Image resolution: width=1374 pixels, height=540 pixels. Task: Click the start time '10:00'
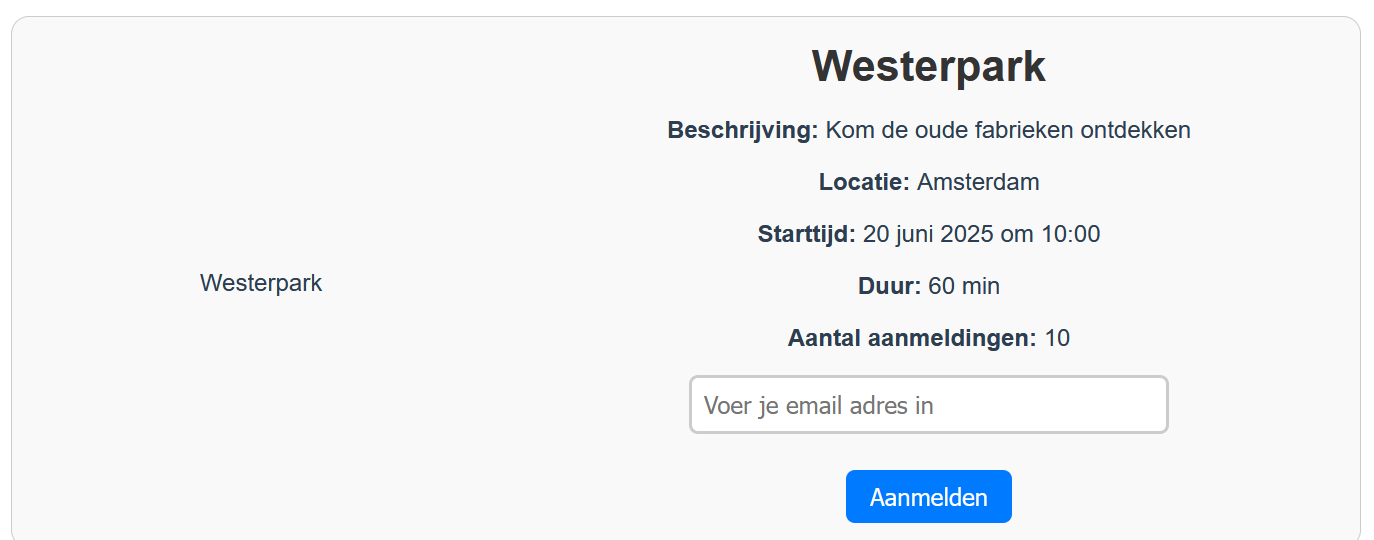pyautogui.click(x=1071, y=234)
